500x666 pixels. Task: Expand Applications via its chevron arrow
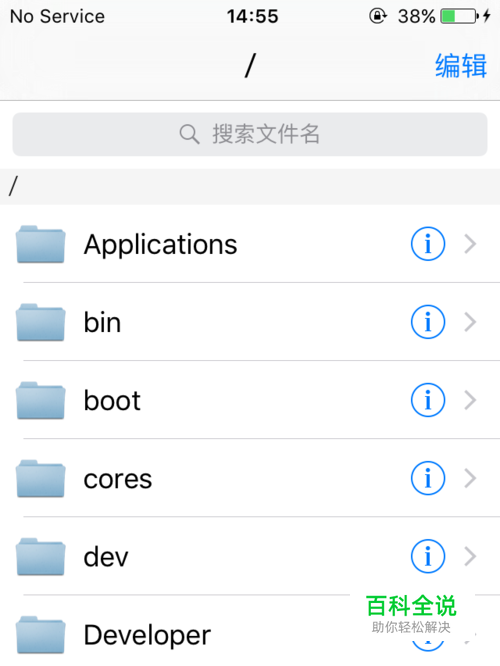[470, 244]
